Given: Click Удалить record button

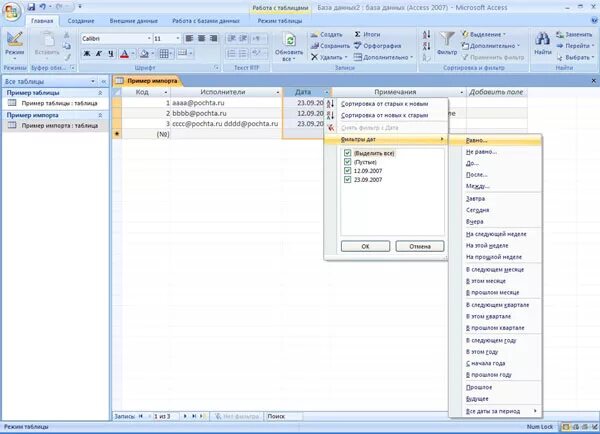Looking at the screenshot, I should 328,57.
